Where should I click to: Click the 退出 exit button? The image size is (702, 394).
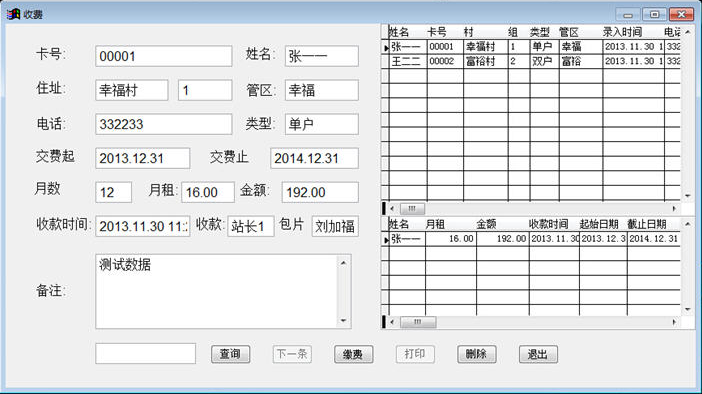[538, 354]
